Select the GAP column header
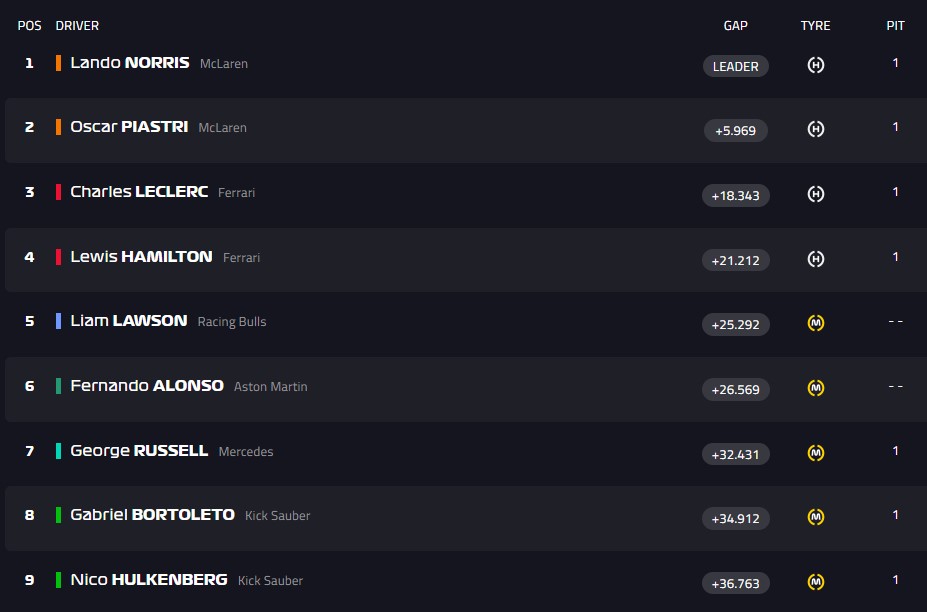Image resolution: width=927 pixels, height=612 pixels. [735, 26]
